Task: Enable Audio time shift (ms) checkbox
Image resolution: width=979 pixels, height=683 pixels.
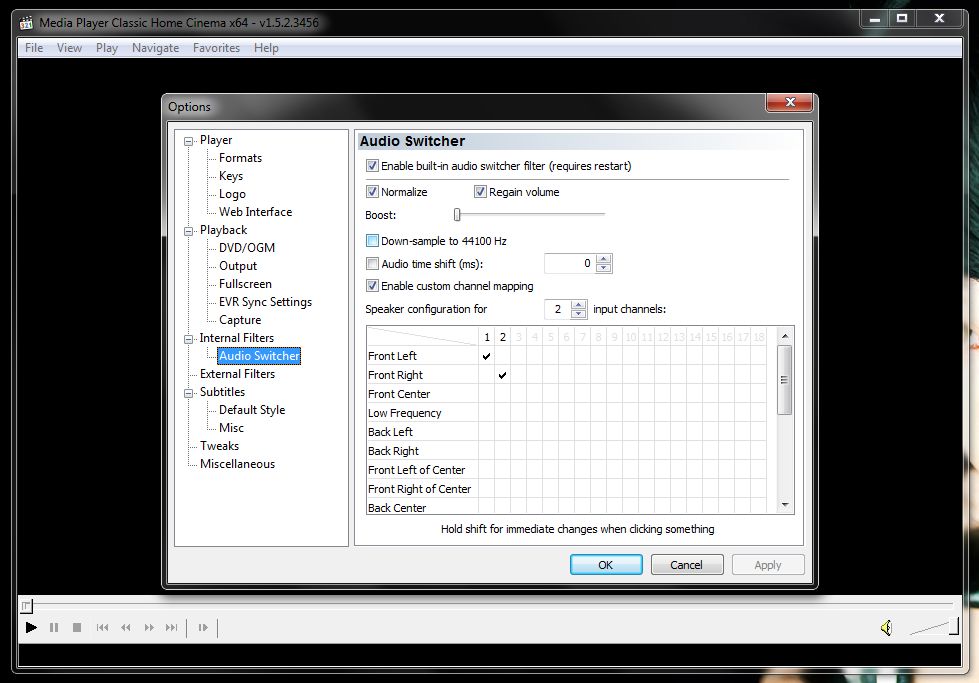Action: click(x=372, y=263)
